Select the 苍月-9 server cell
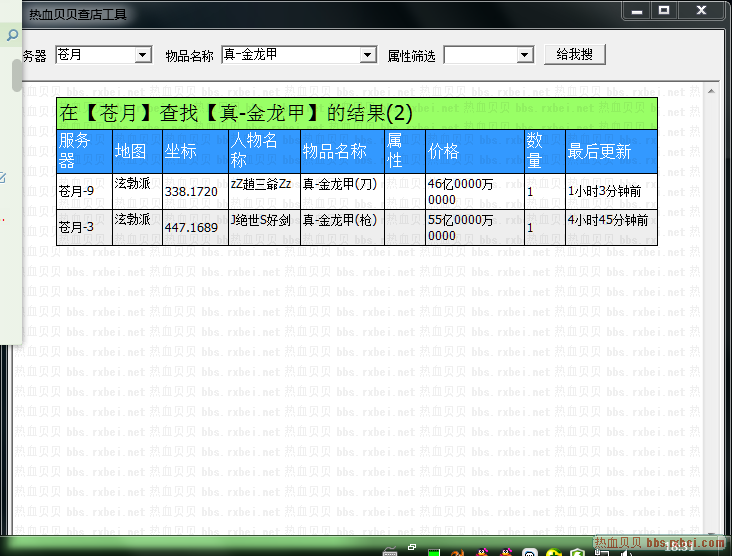The width and height of the screenshot is (732, 556). click(x=77, y=190)
